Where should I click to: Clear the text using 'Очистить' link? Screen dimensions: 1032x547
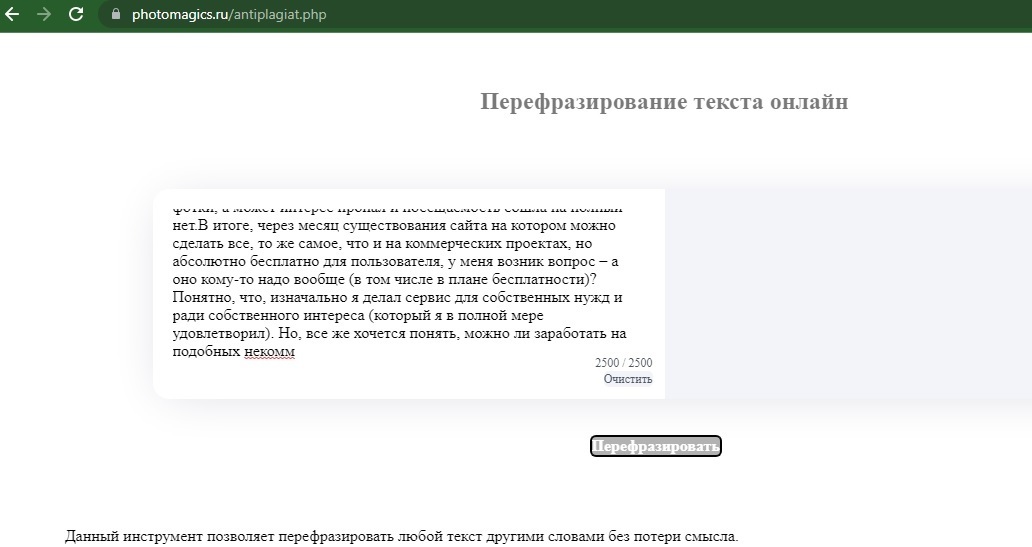pyautogui.click(x=627, y=379)
